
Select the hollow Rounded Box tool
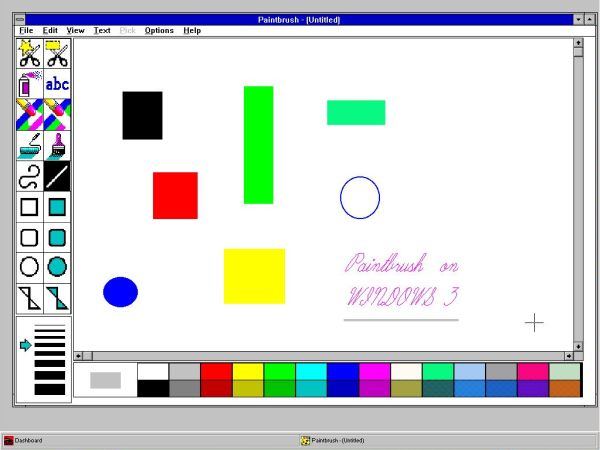(x=30, y=238)
